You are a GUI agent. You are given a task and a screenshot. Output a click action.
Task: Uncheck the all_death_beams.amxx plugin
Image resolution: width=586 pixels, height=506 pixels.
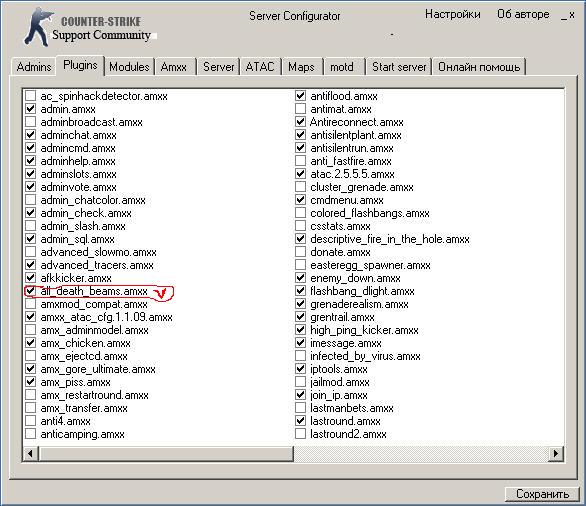tap(30, 291)
